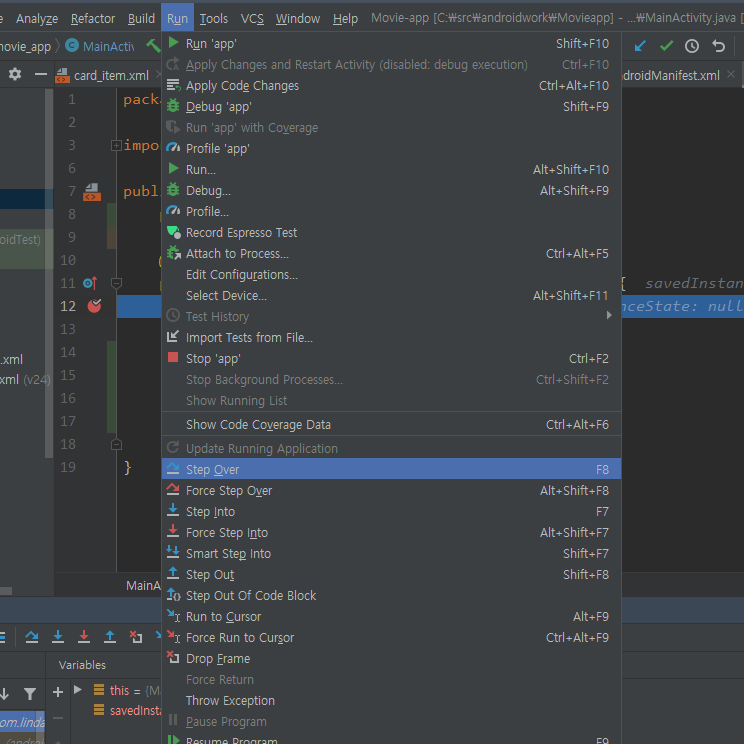Select Profile 'app' menu item
744x744 pixels.
click(x=391, y=149)
